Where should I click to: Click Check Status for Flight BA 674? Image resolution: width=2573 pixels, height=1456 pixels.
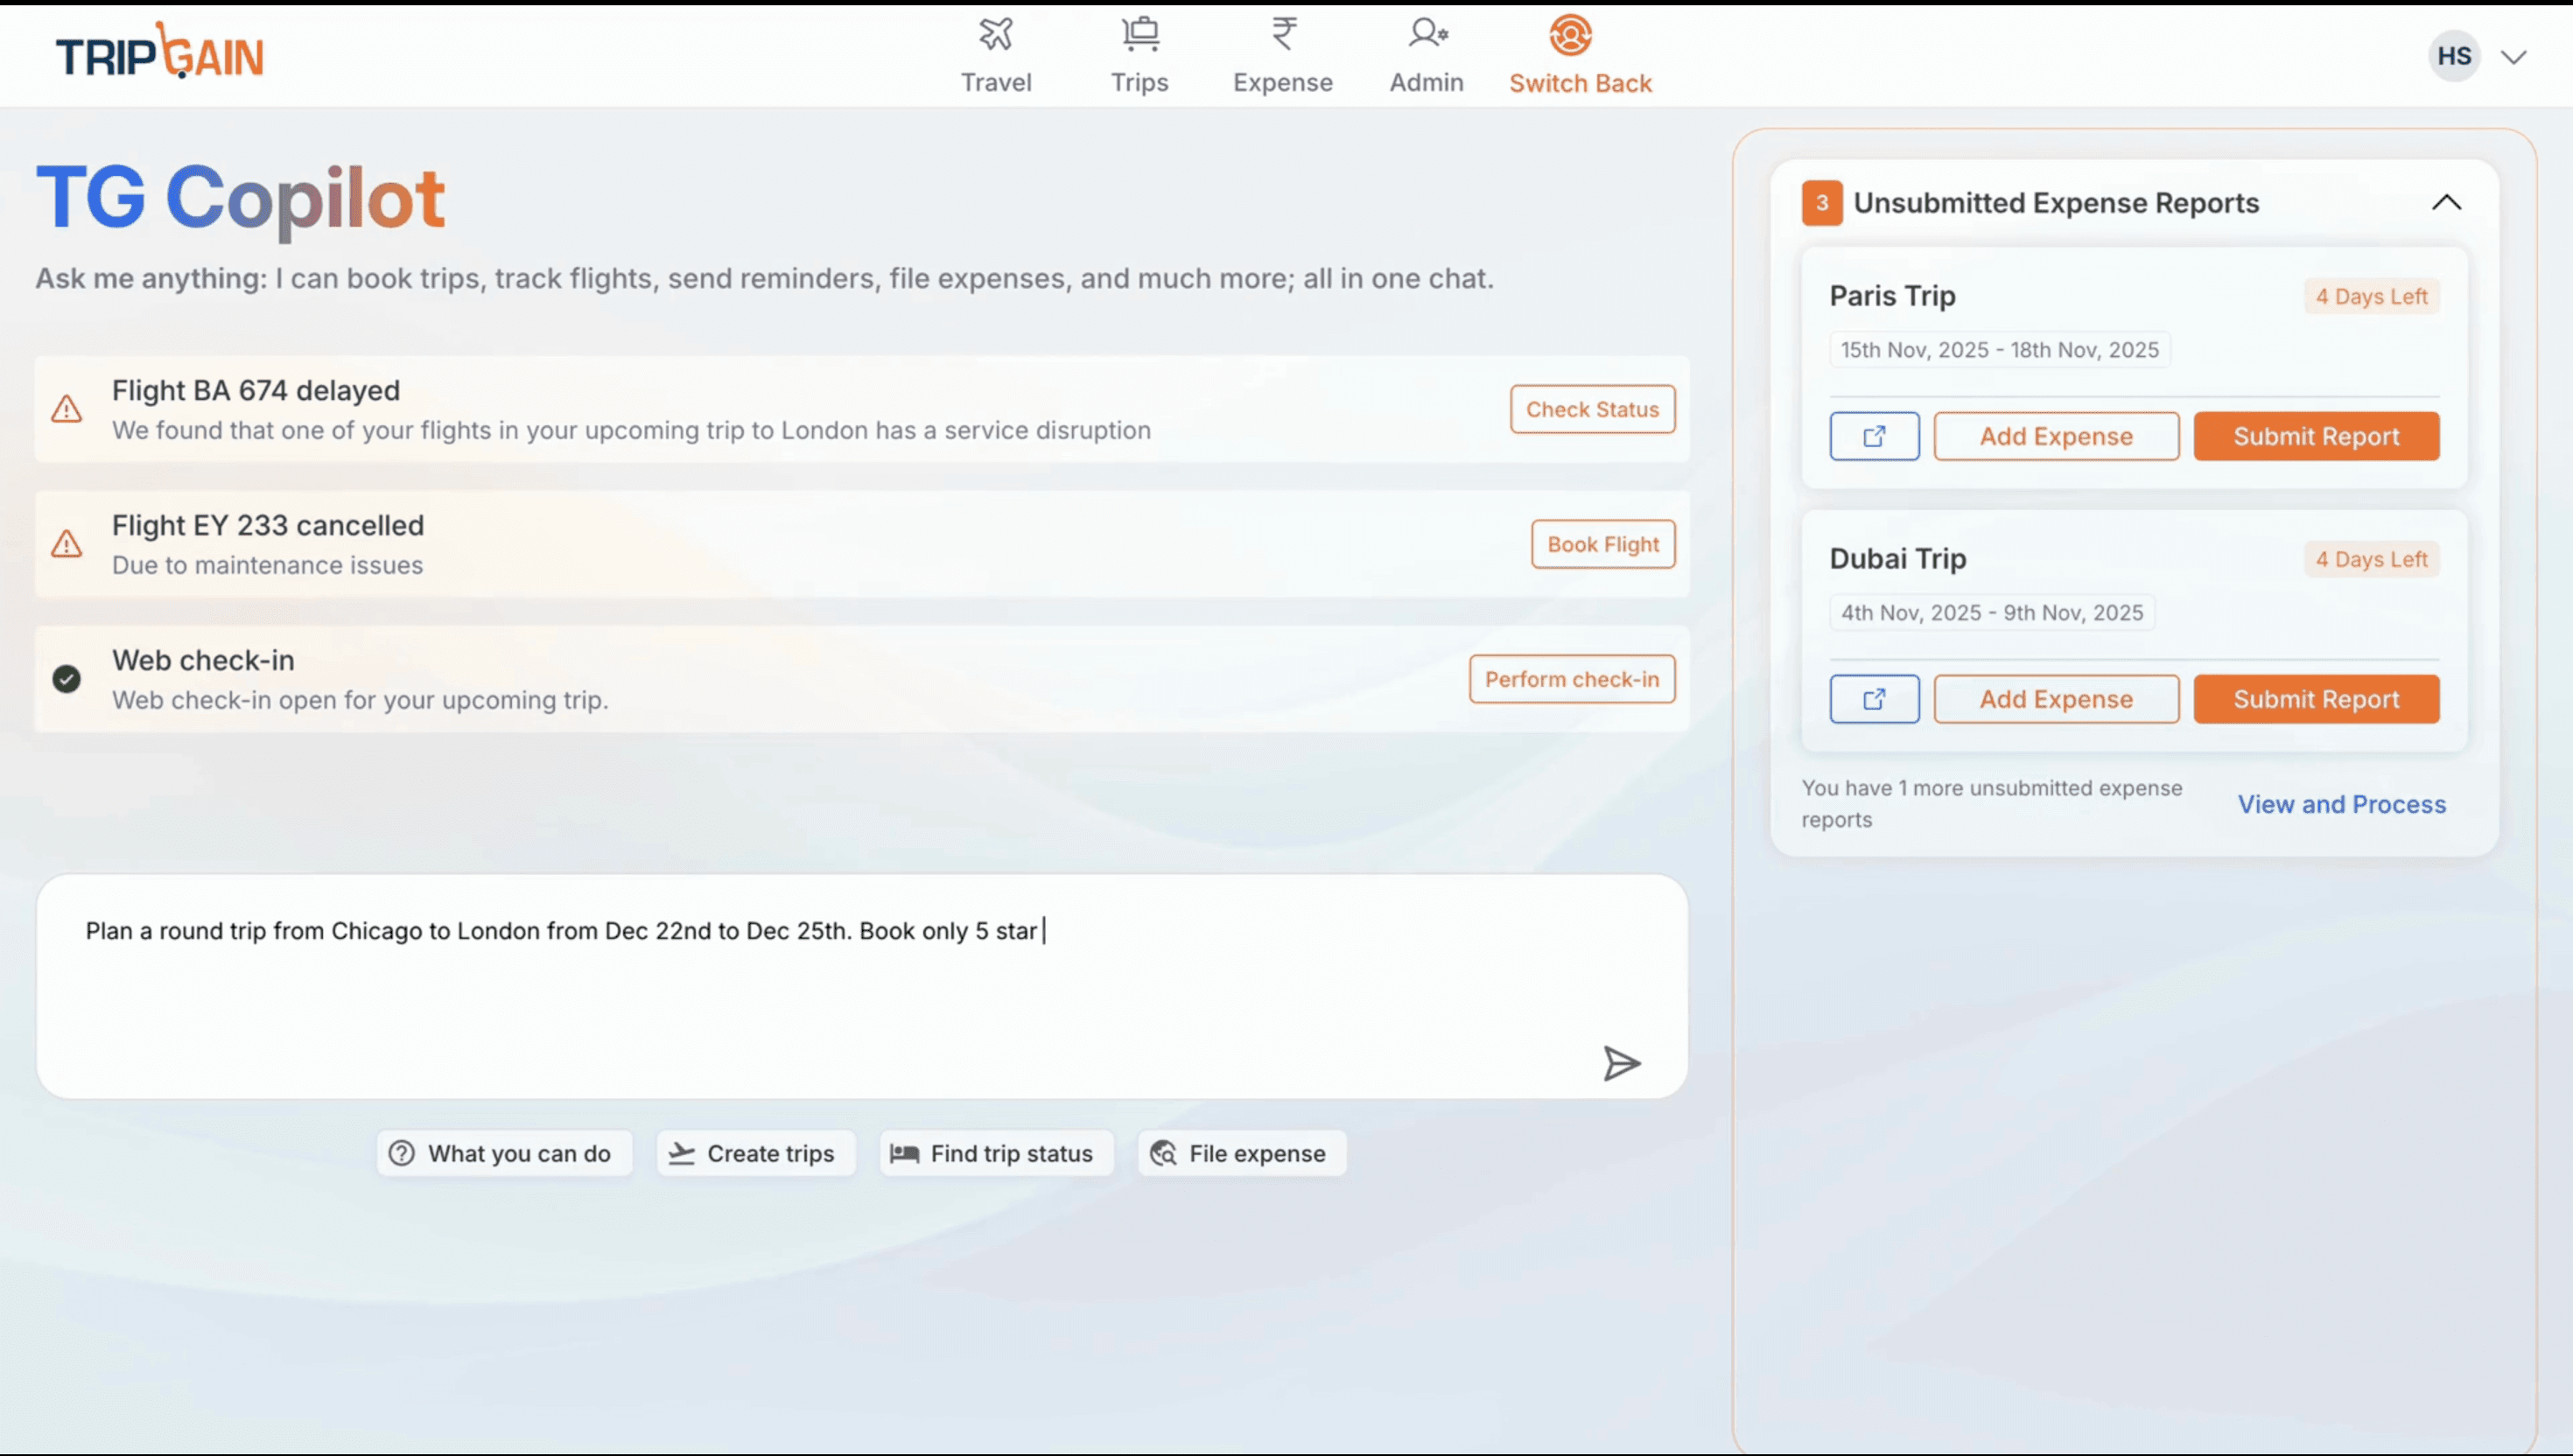(x=1592, y=409)
